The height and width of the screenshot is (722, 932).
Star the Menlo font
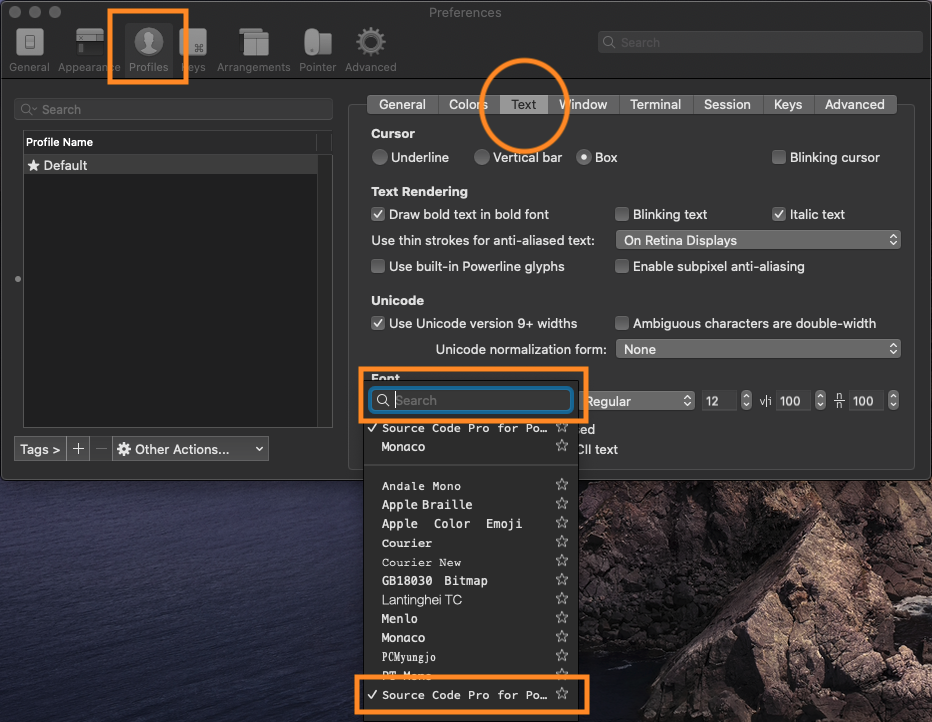click(x=562, y=618)
